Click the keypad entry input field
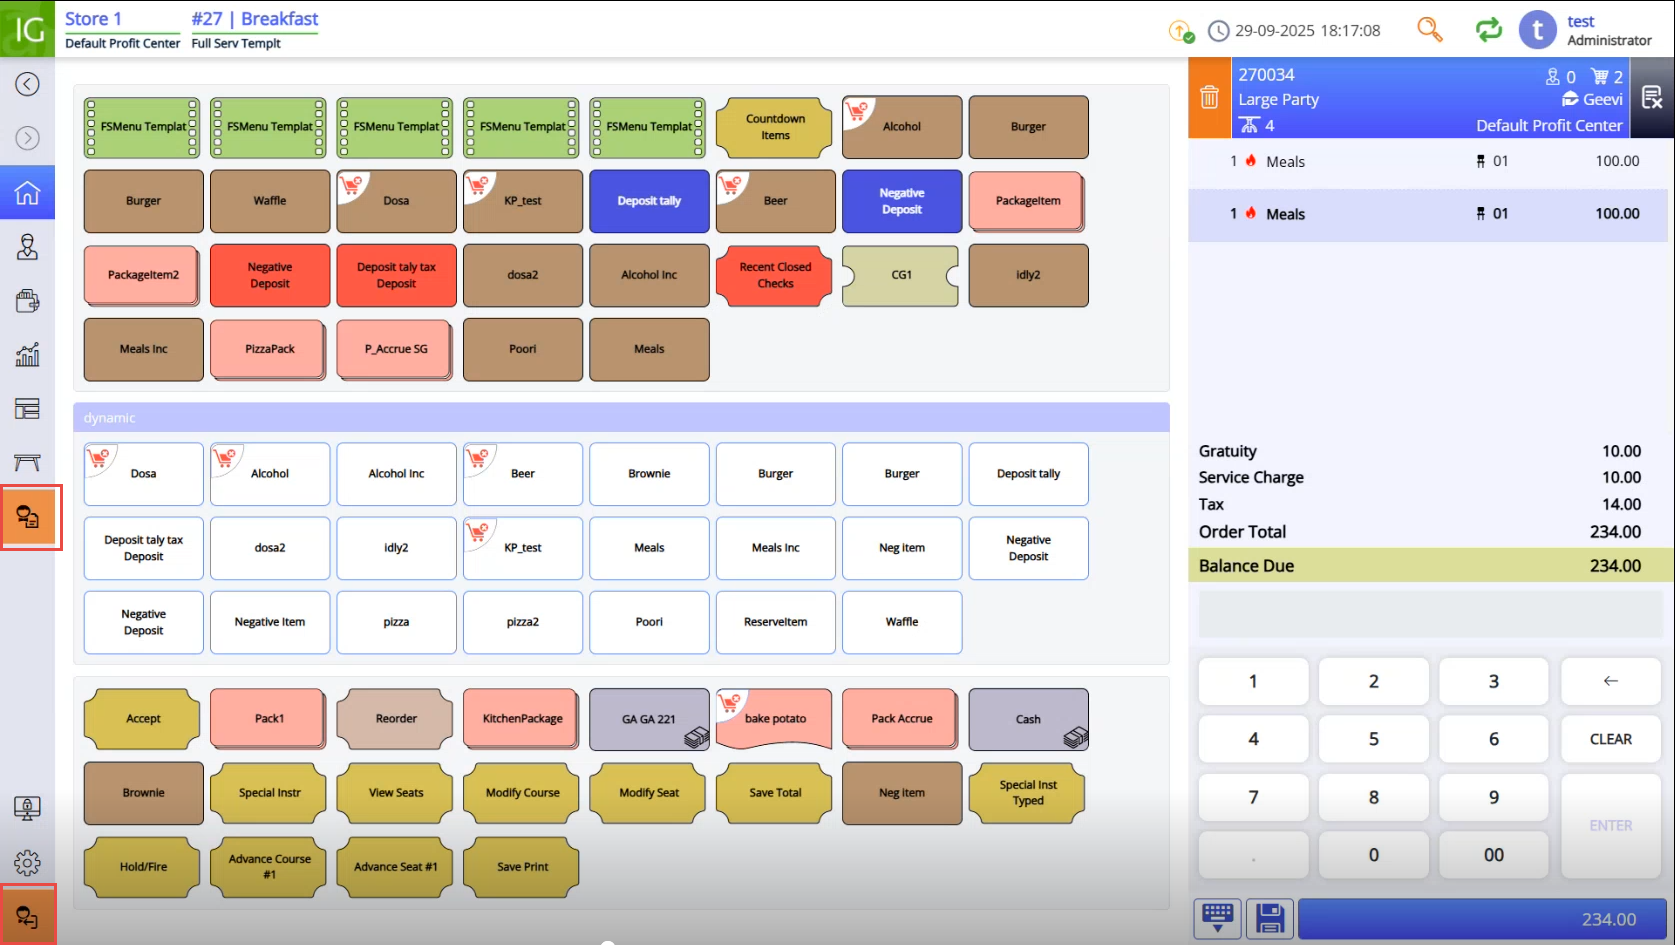This screenshot has width=1675, height=945. [1430, 613]
